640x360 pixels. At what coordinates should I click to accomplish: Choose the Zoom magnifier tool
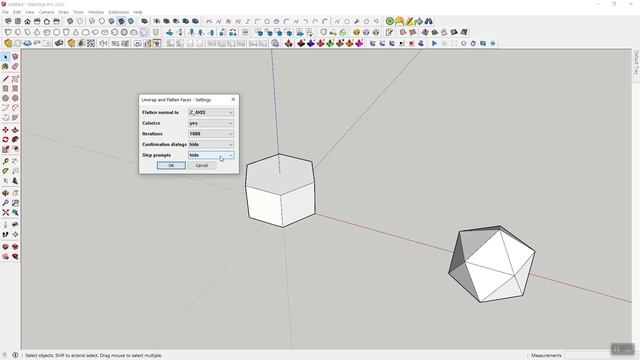tap(5, 202)
